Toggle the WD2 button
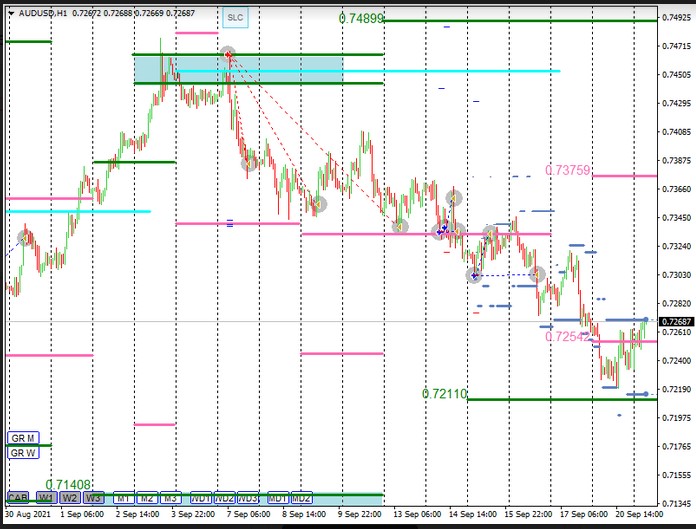Screen dimensions: 696x529 tap(224, 497)
